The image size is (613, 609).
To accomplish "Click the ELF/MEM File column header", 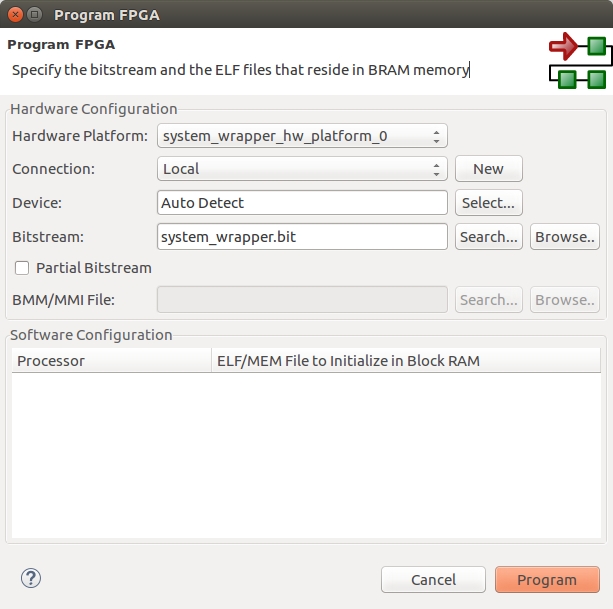I will coord(405,361).
